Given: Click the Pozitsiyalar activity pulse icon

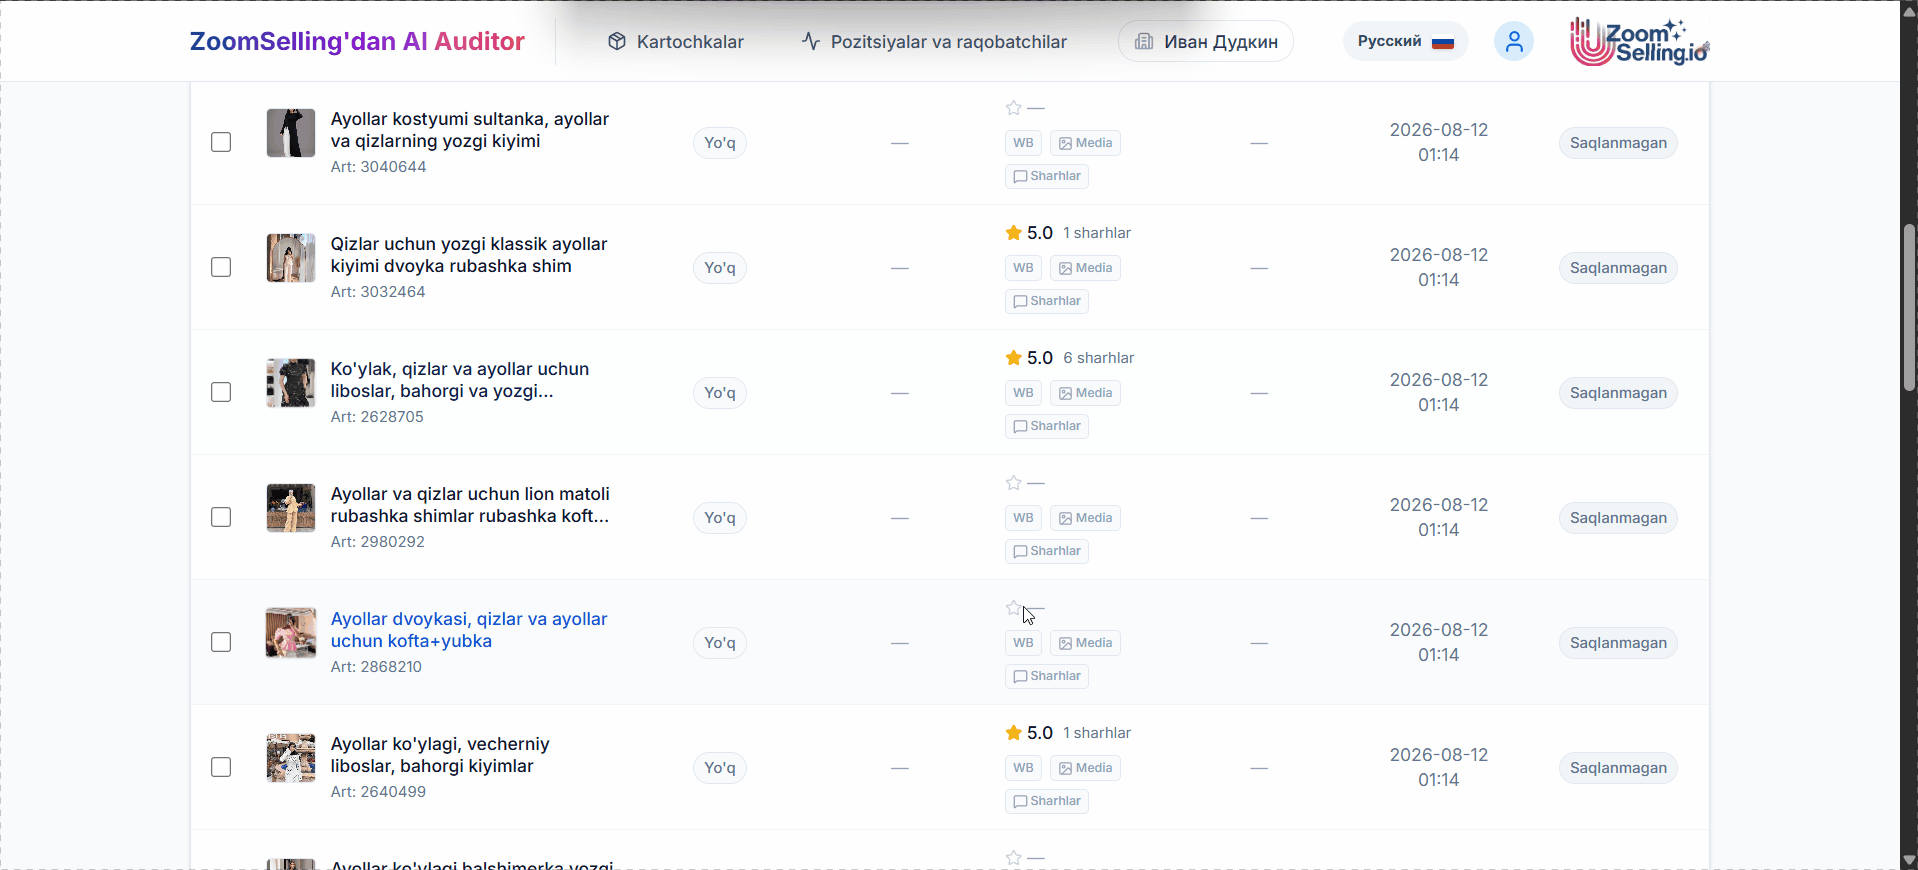Looking at the screenshot, I should (811, 41).
